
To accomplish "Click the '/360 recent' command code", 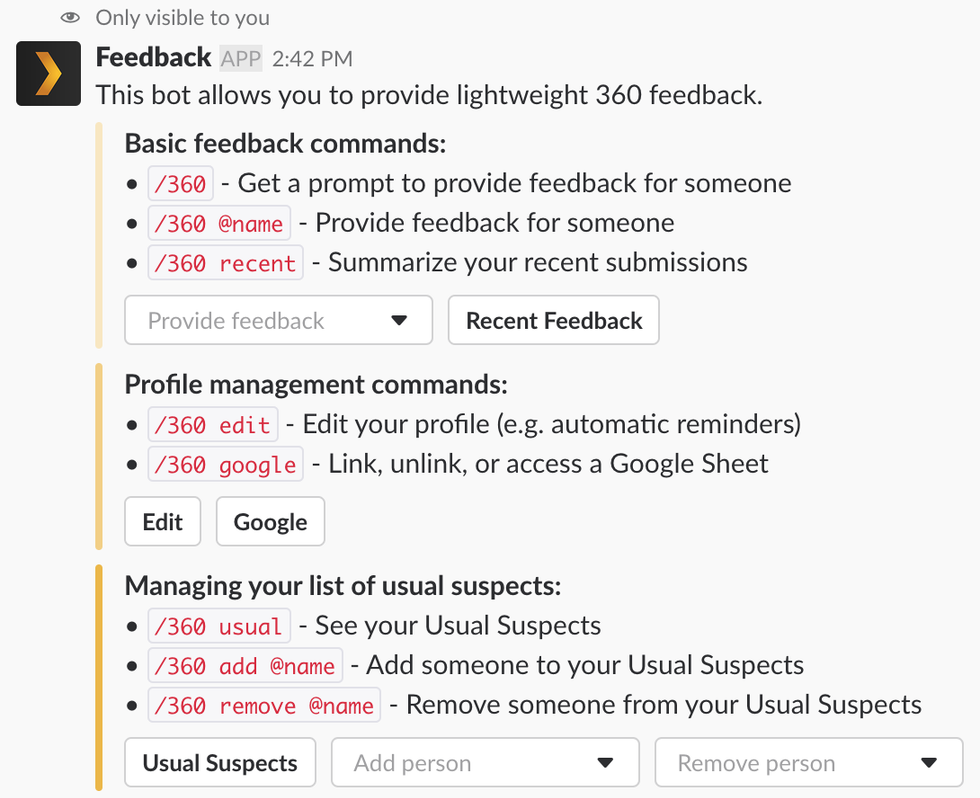I will (225, 263).
